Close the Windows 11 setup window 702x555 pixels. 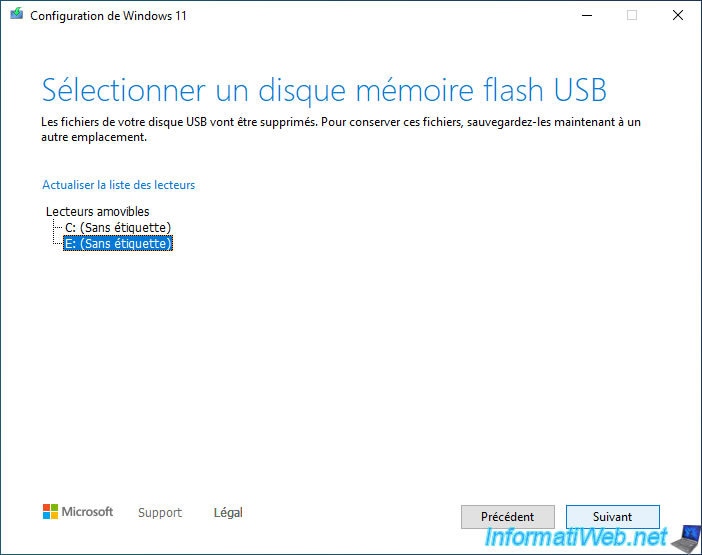[677, 16]
